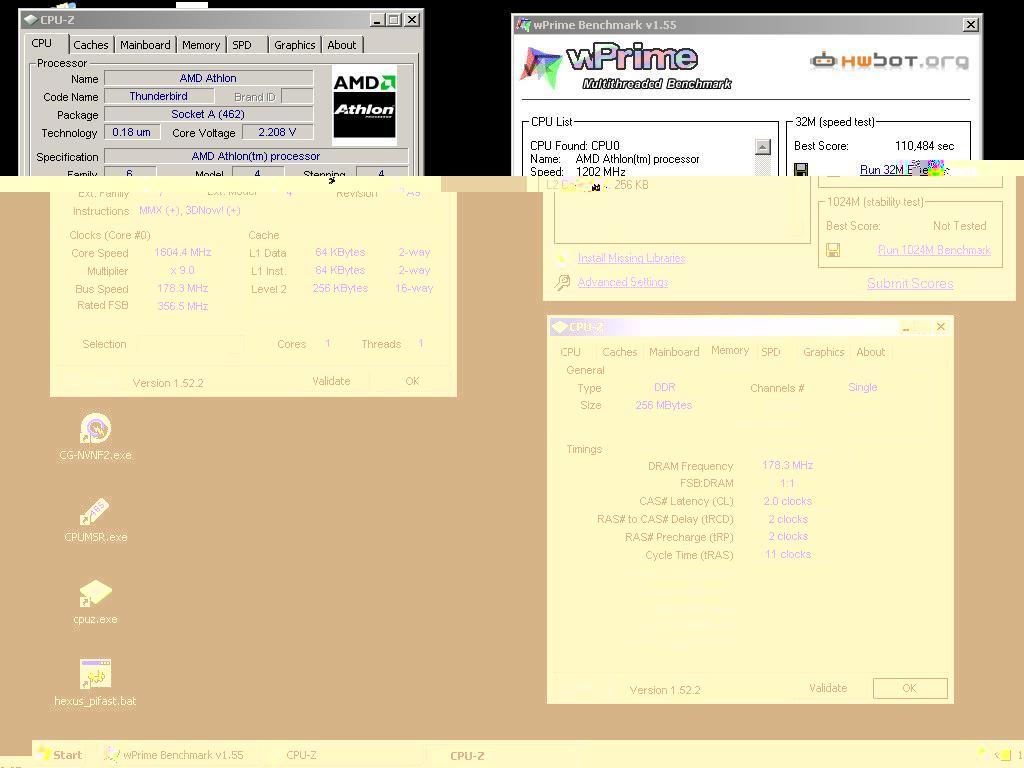Image resolution: width=1024 pixels, height=768 pixels.
Task: Open SPD tab in lower CPU-Z memory window
Action: click(771, 352)
